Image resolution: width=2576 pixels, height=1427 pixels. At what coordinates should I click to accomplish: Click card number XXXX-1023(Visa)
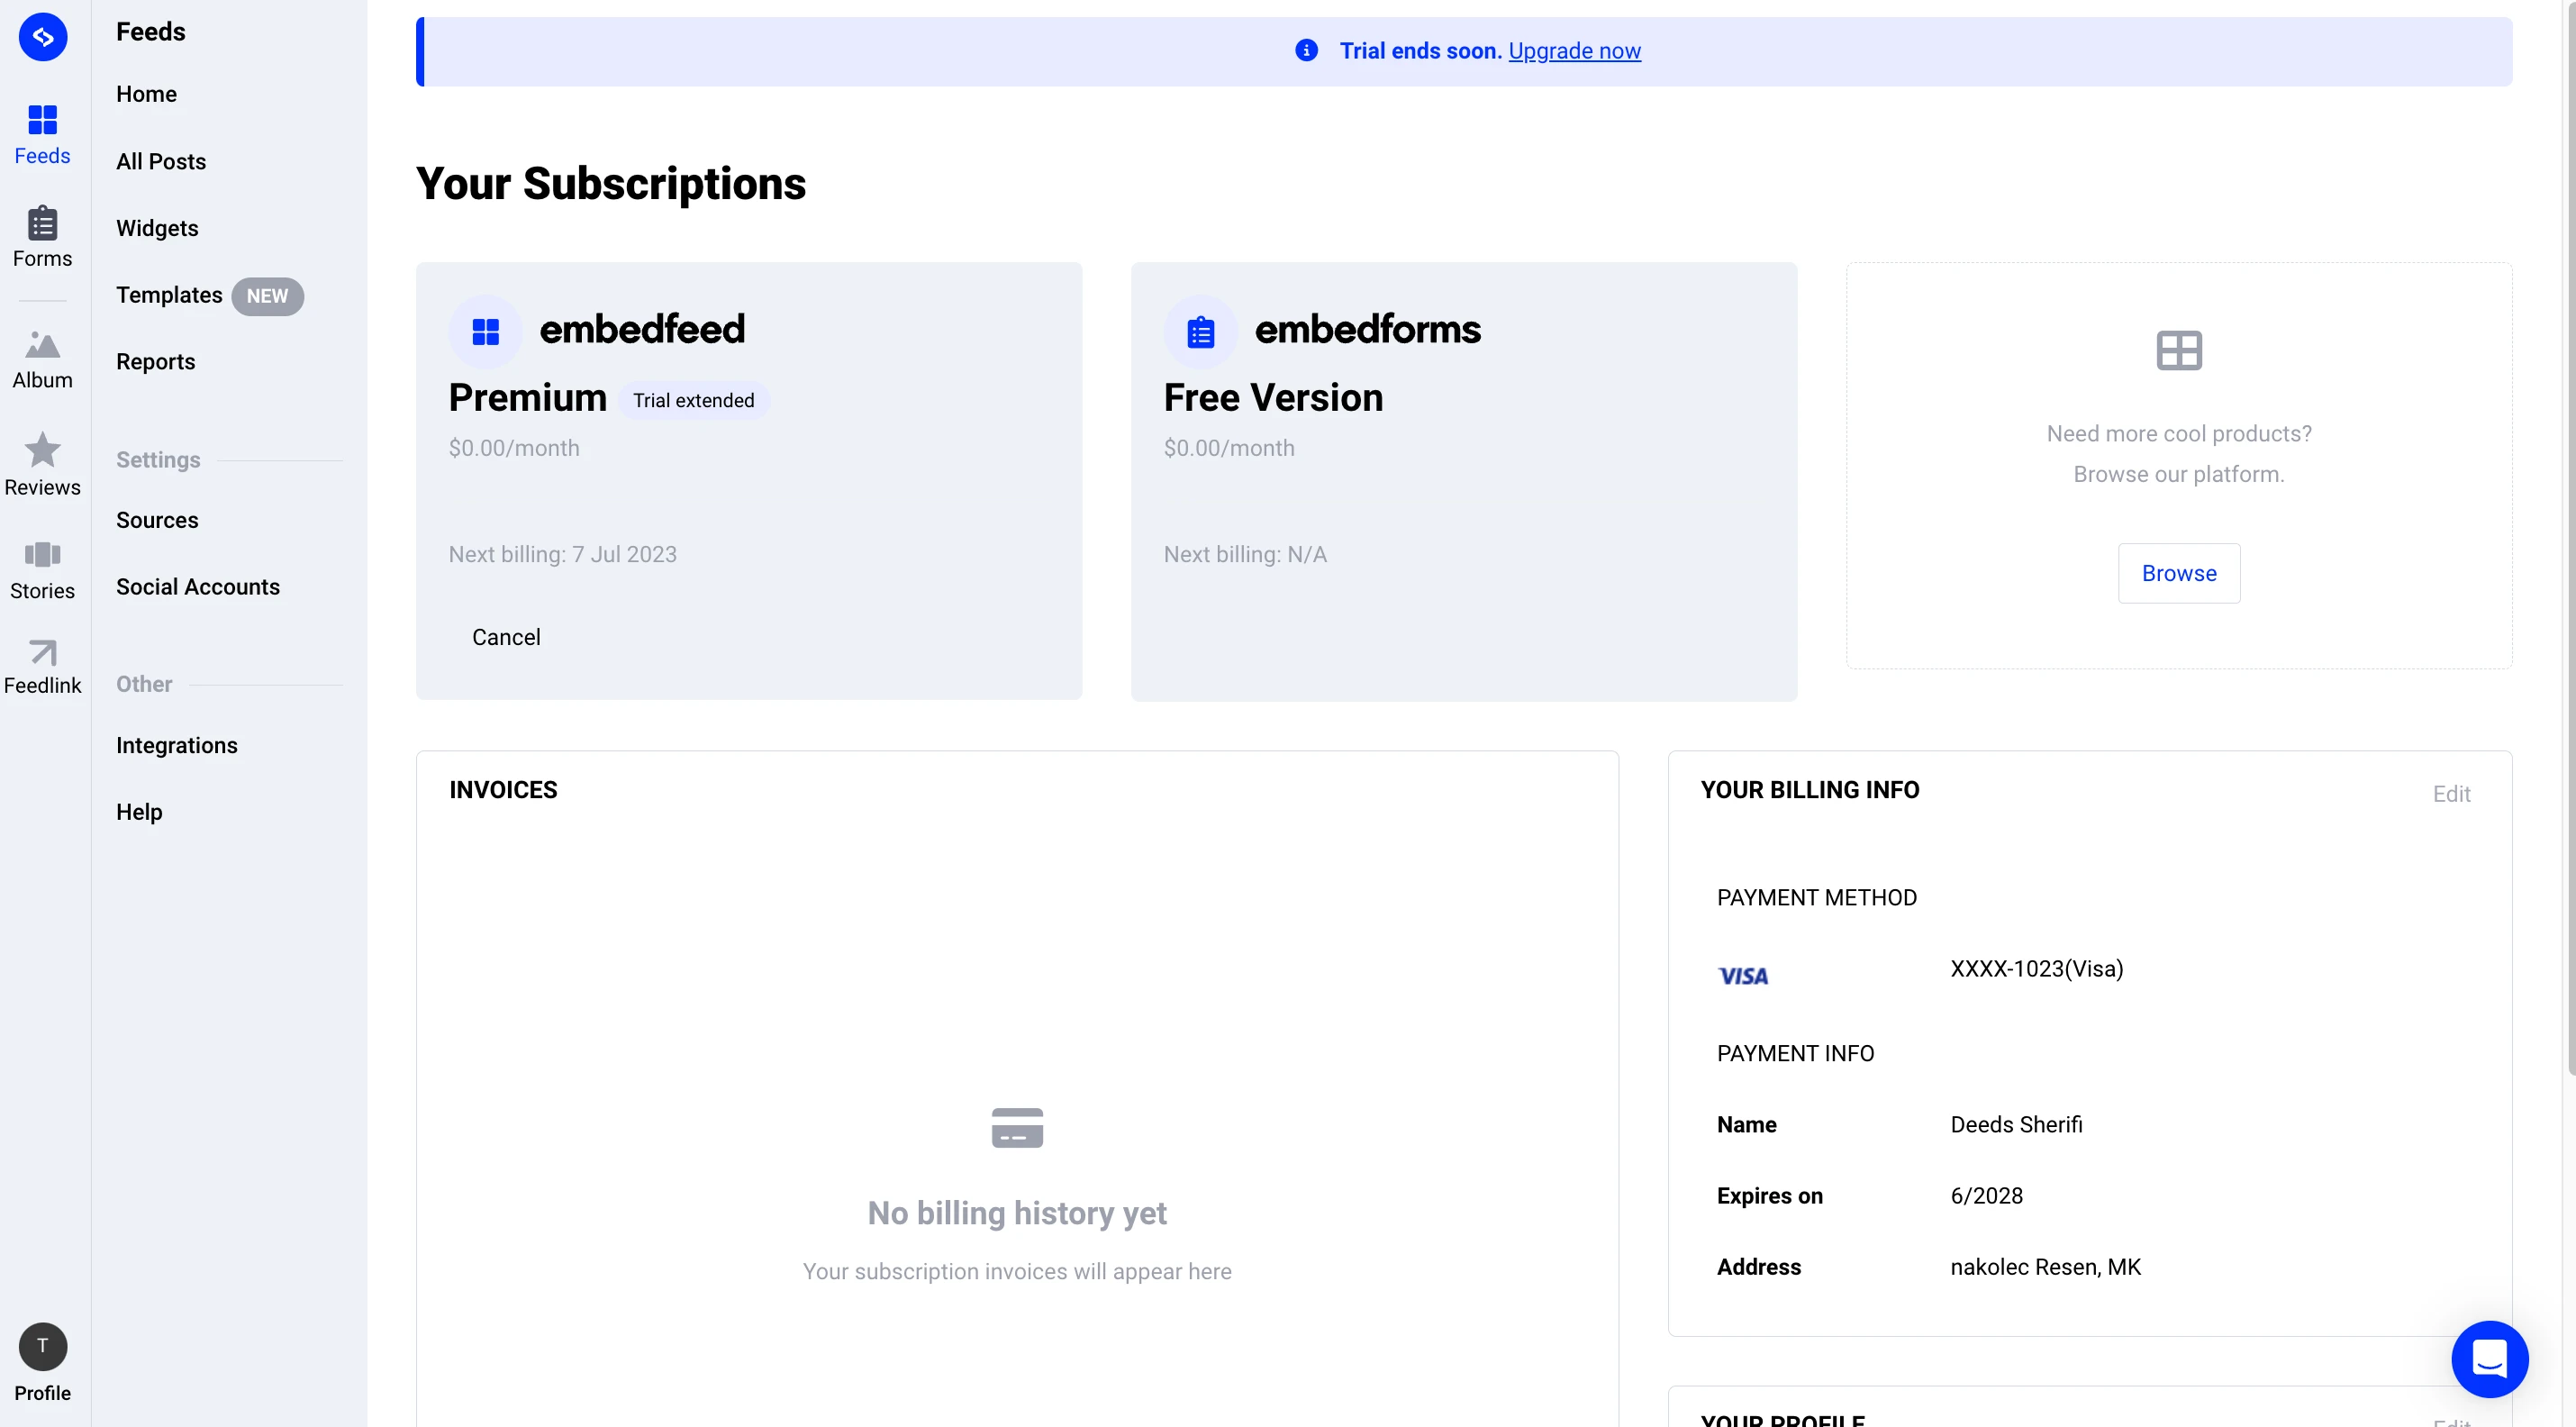click(x=2037, y=969)
